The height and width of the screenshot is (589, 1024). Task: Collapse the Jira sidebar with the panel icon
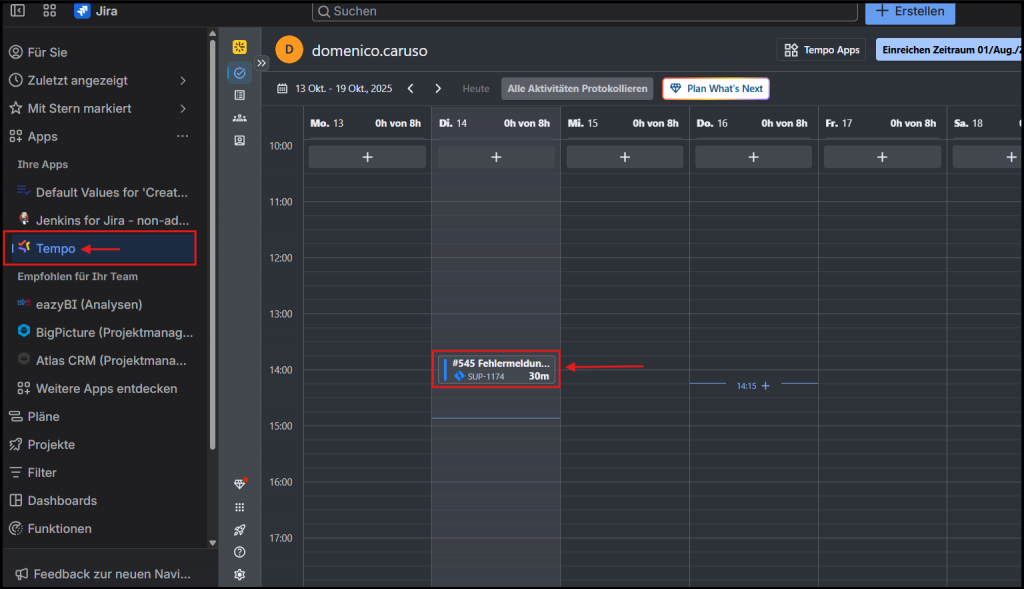pos(17,11)
